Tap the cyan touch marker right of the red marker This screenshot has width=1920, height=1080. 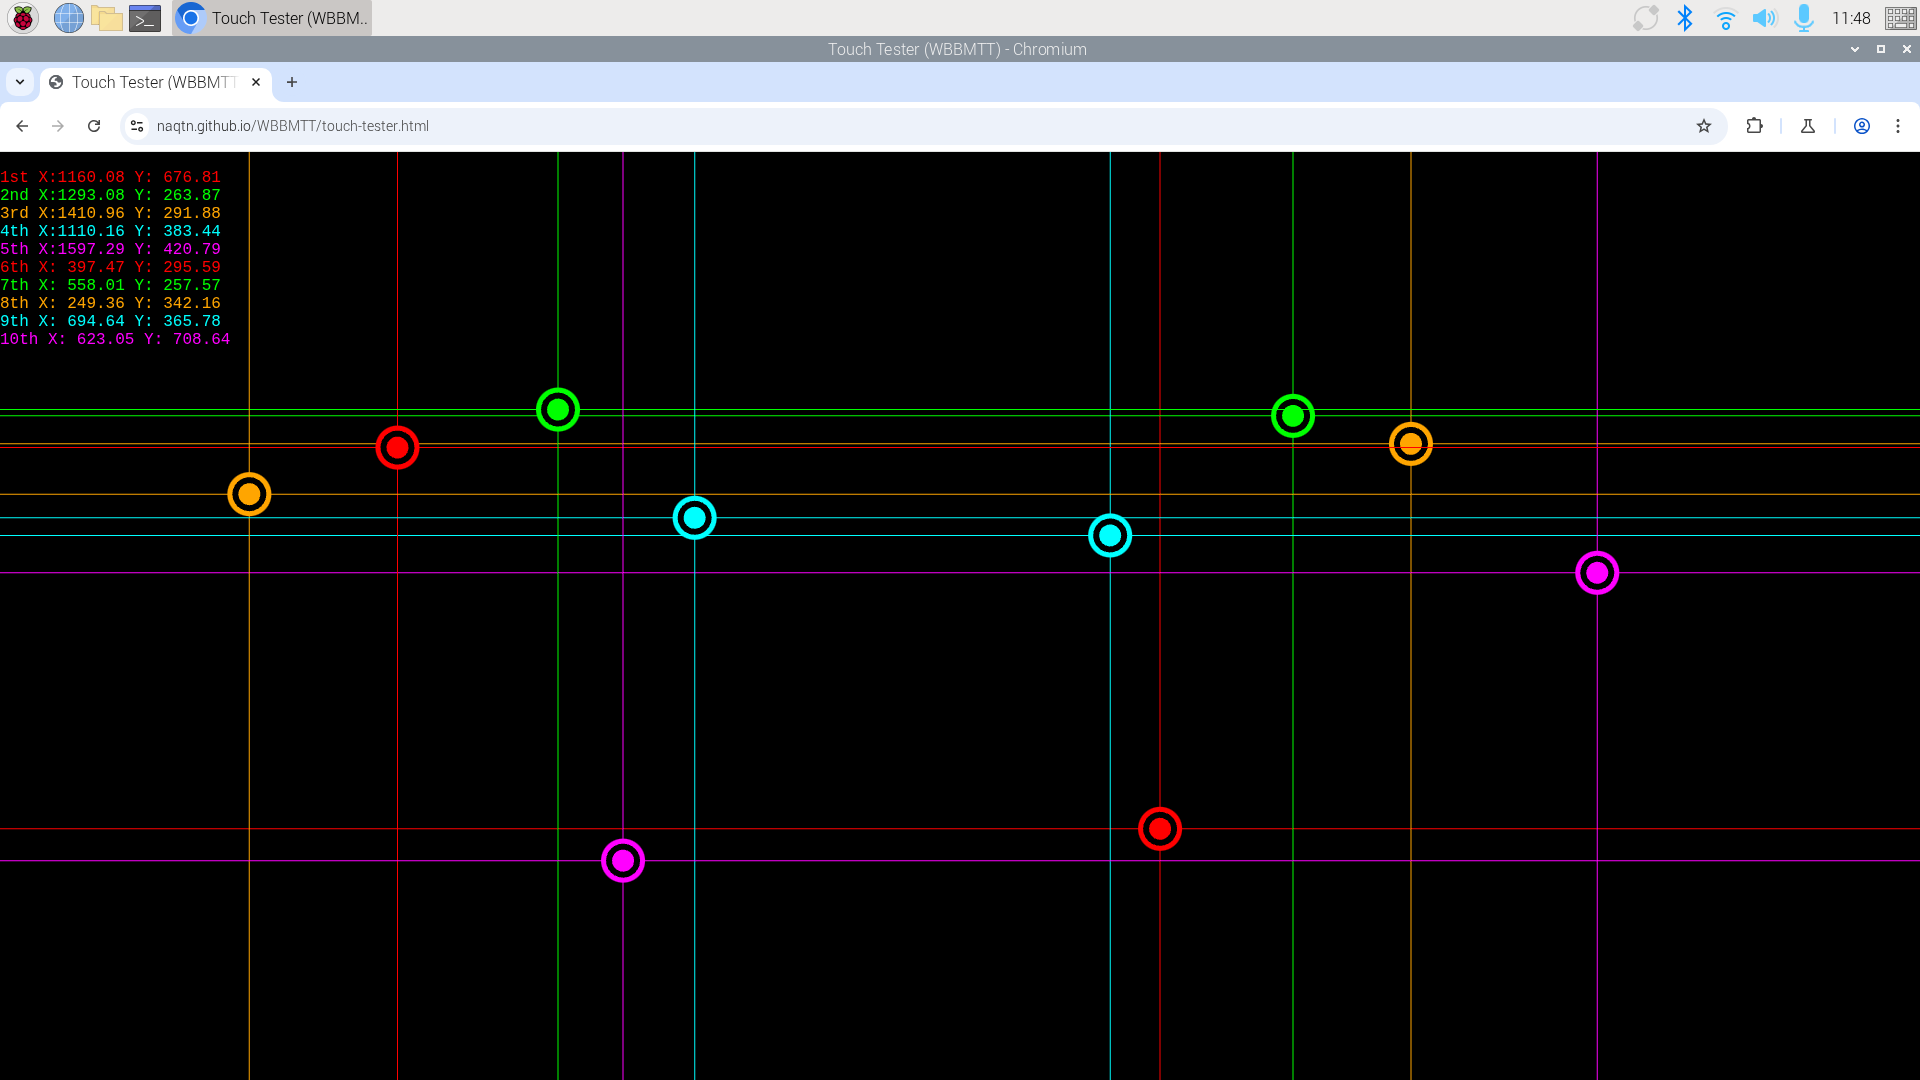point(695,518)
